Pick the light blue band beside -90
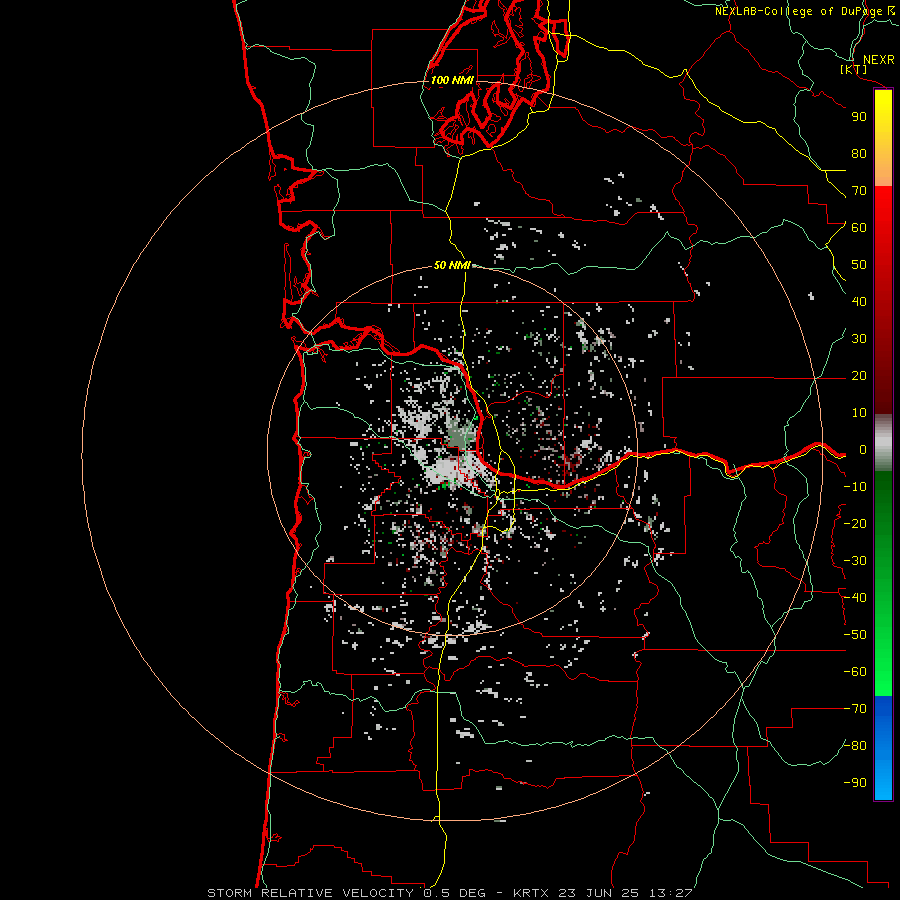Screen dimensions: 900x900 coord(883,783)
